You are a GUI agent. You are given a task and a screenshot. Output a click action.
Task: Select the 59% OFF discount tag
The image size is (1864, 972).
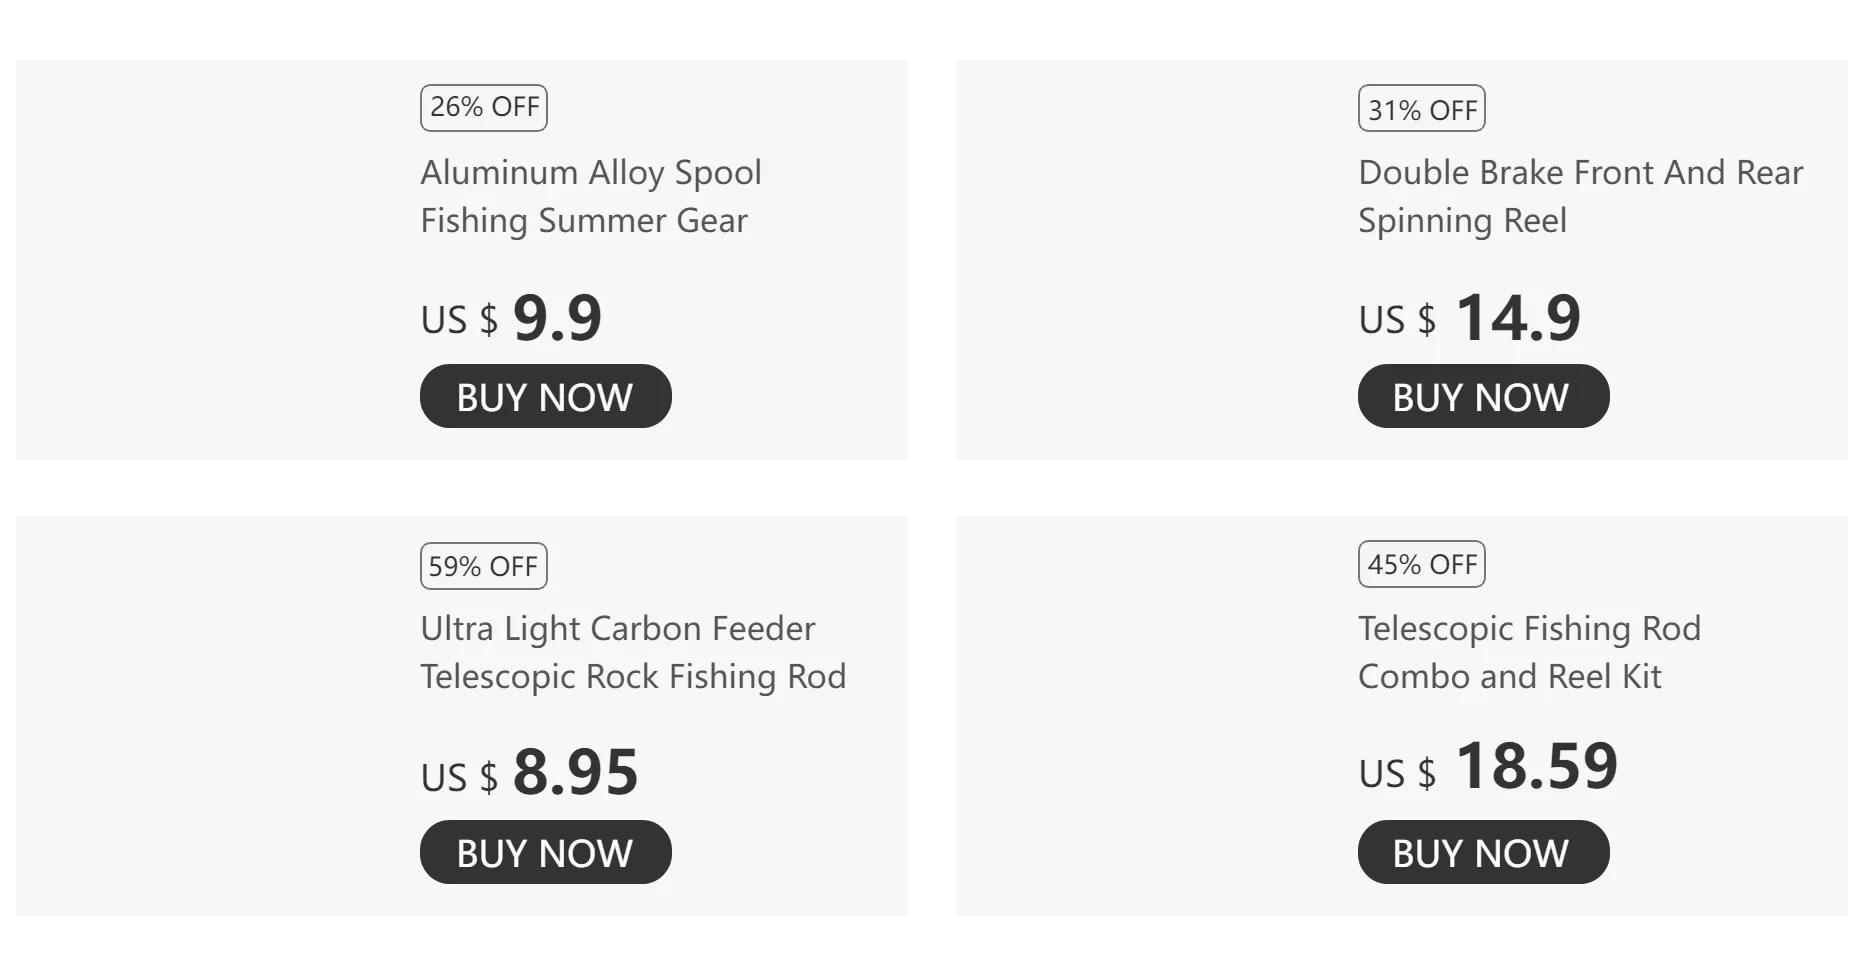click(484, 566)
